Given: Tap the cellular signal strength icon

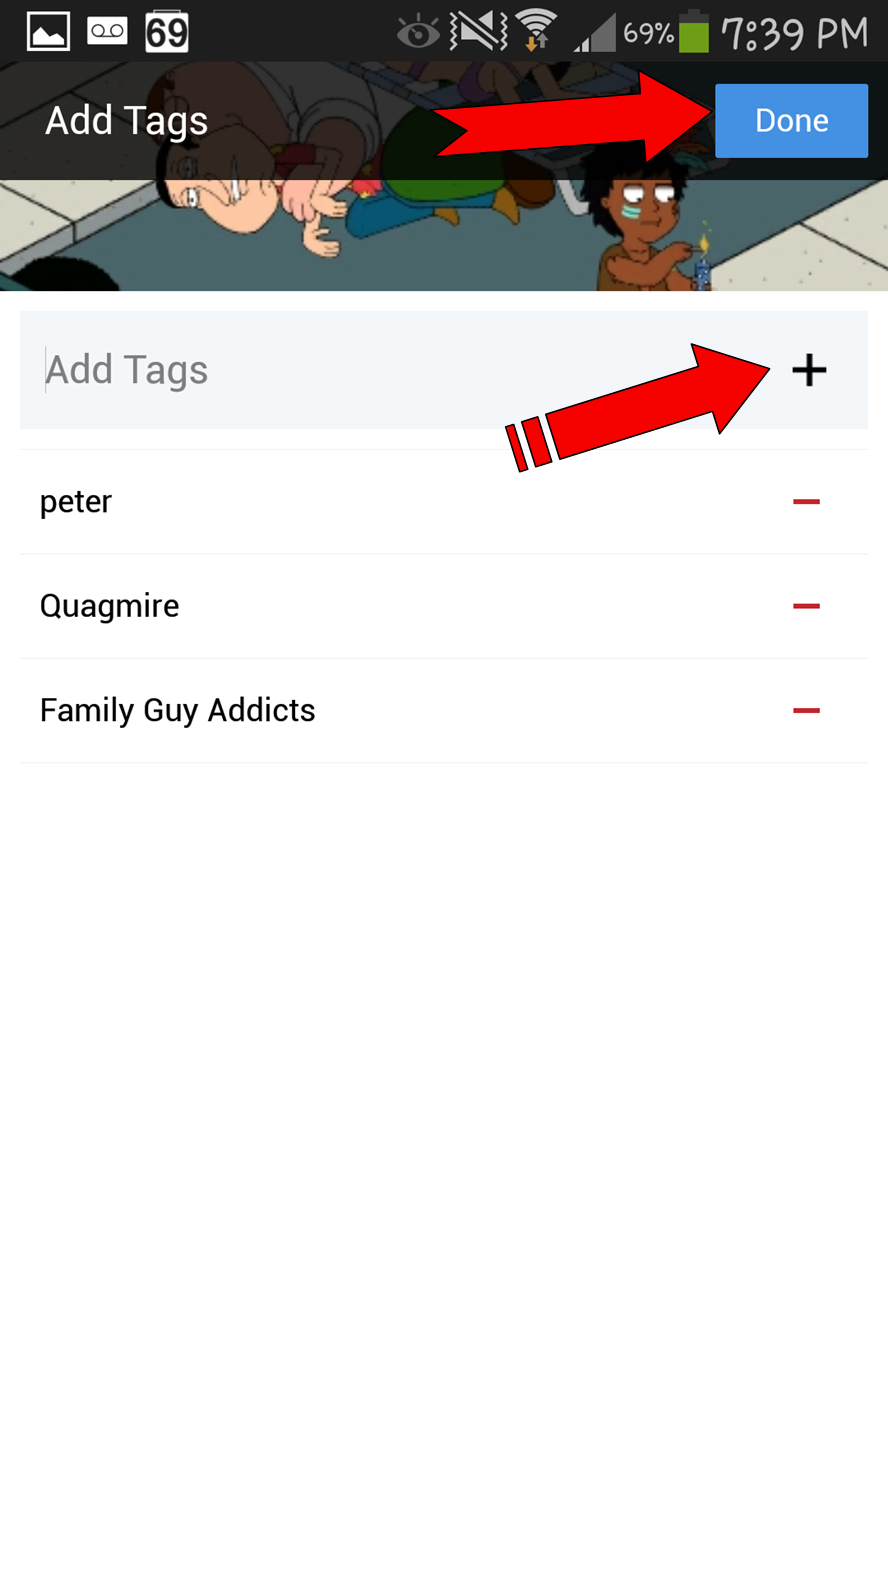Looking at the screenshot, I should tap(594, 35).
